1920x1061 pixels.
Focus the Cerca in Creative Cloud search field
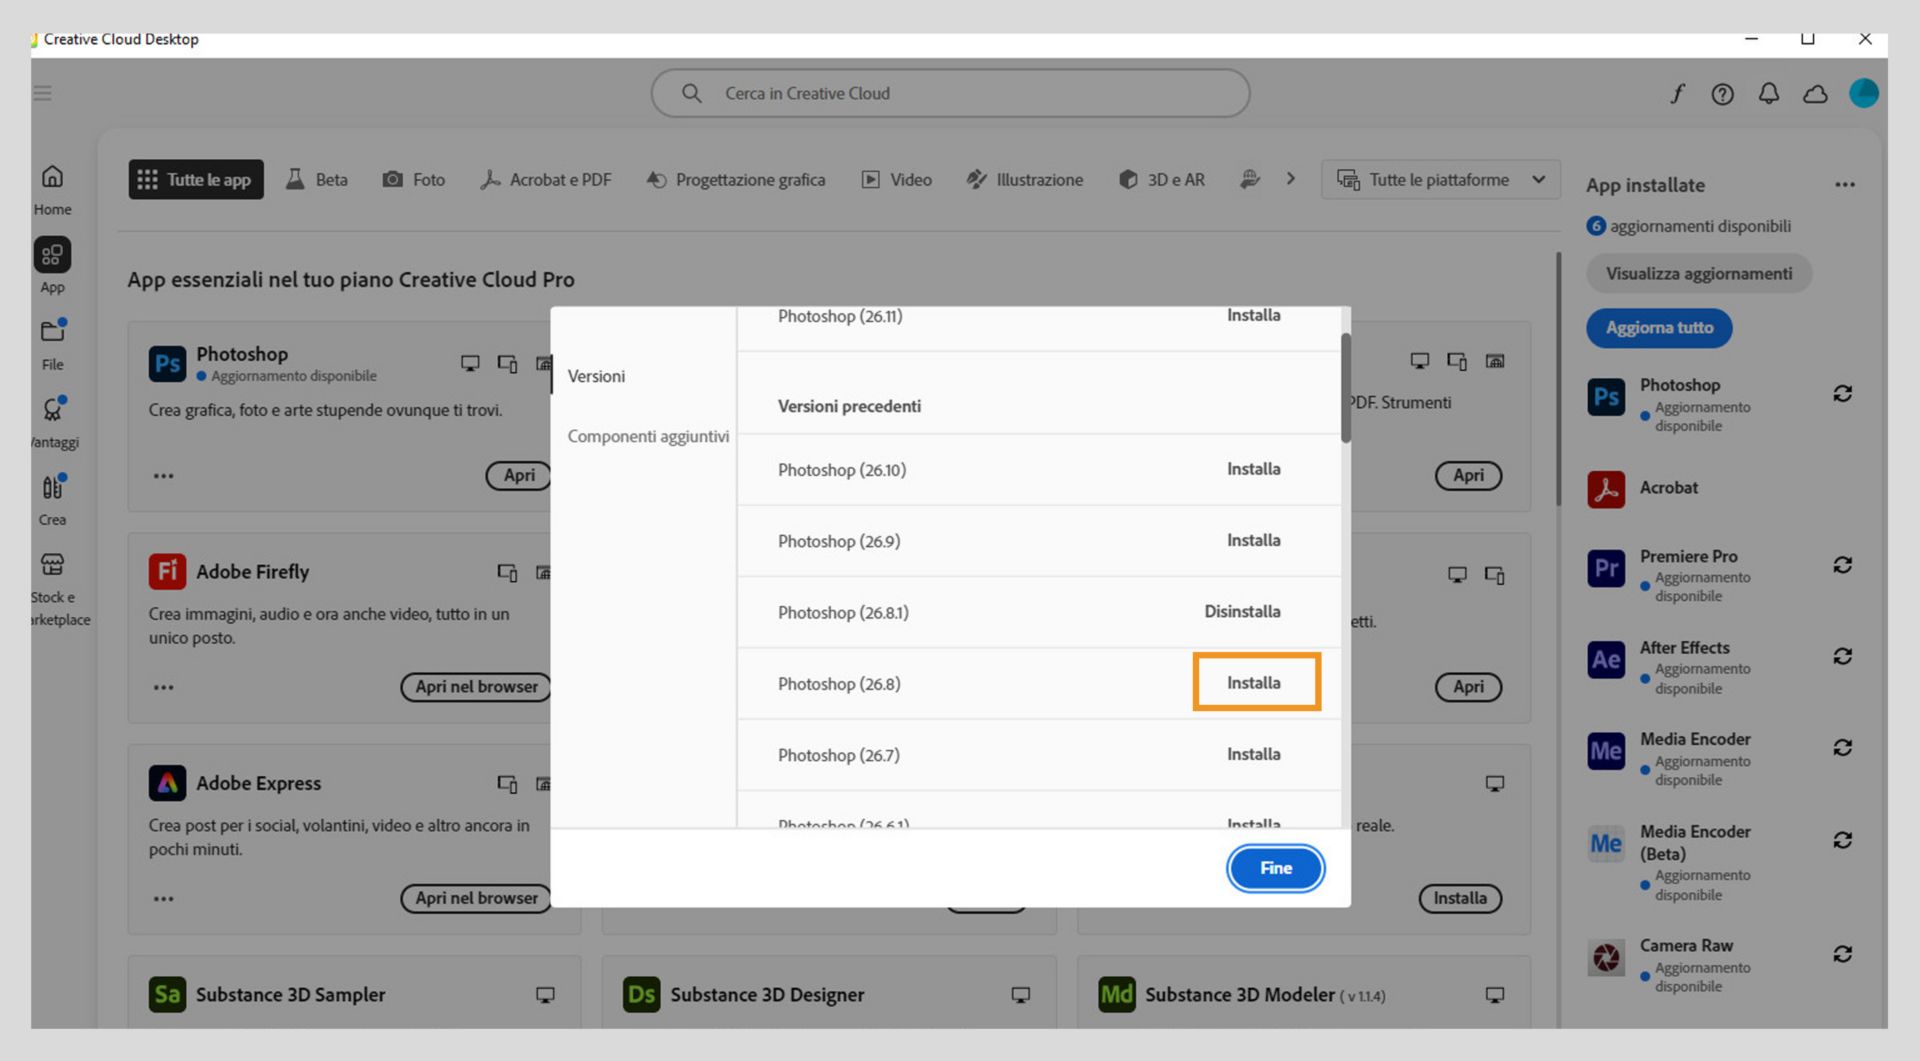tap(950, 93)
